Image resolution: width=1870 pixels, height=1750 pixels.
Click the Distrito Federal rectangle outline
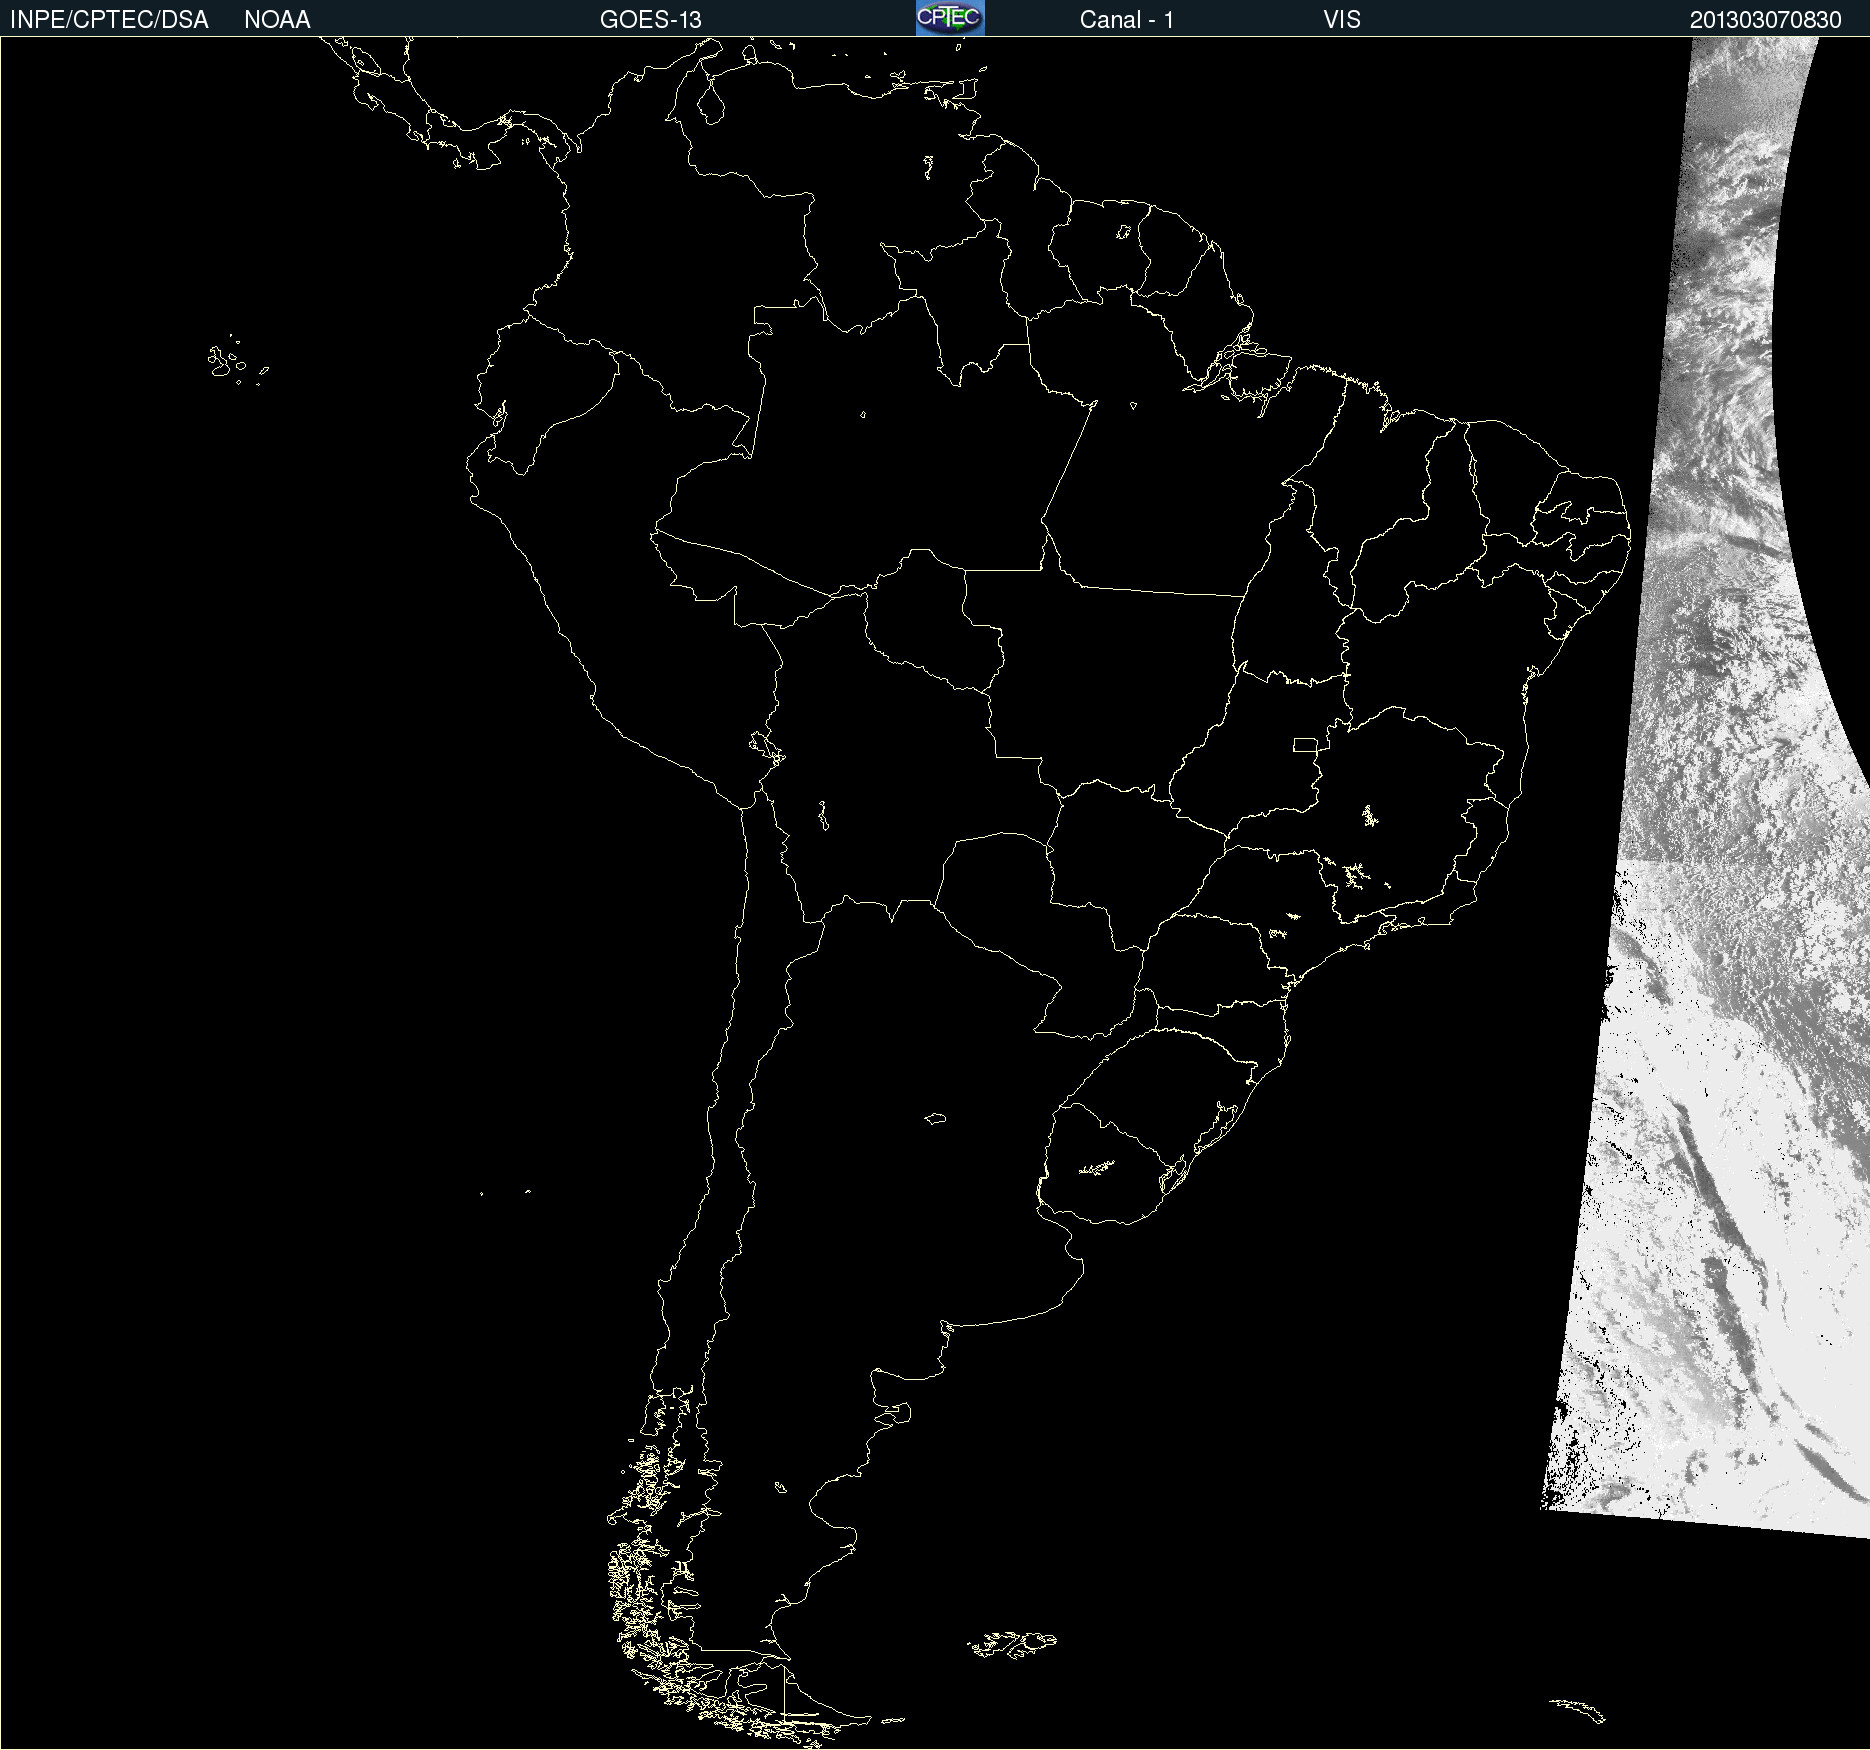[1304, 744]
